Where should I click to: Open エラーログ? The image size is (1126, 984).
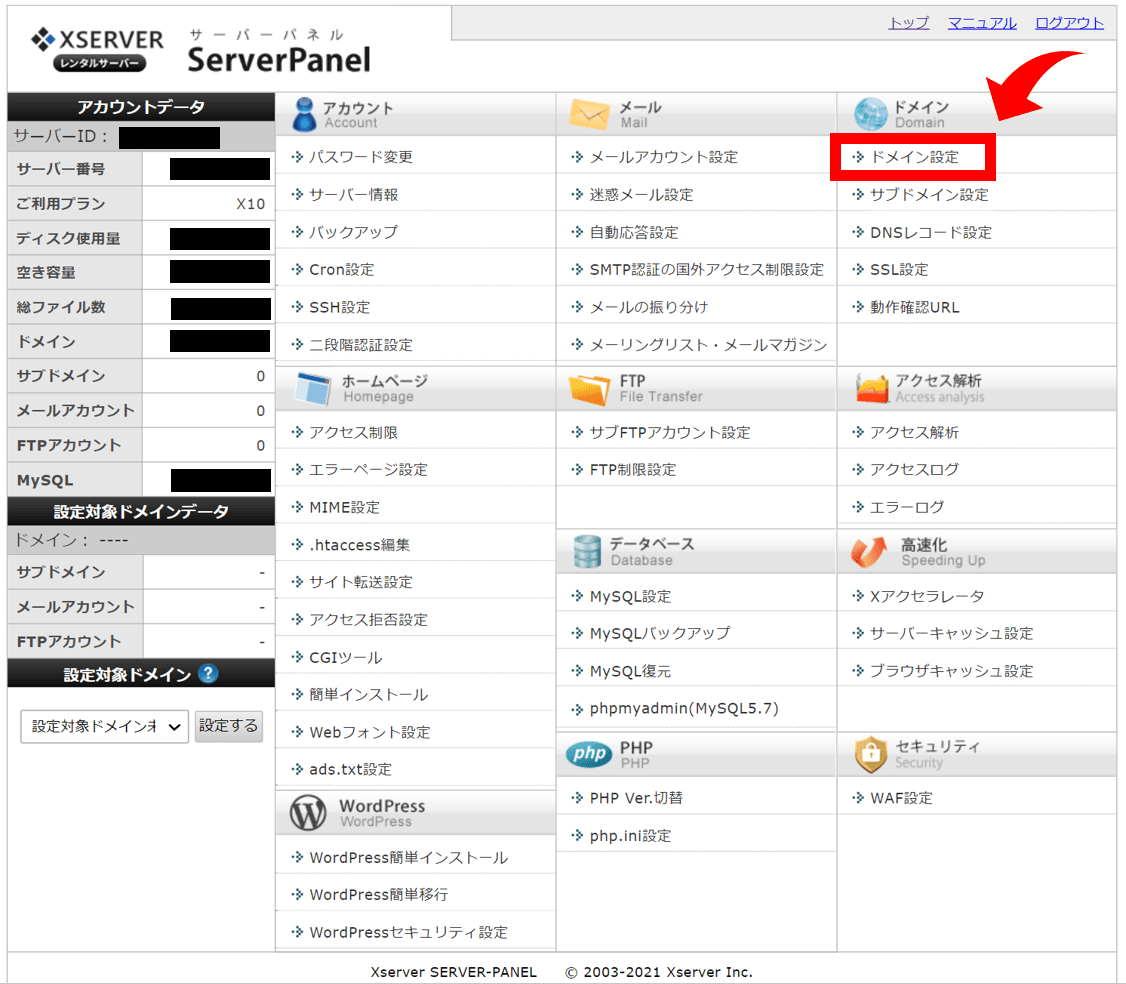[x=907, y=507]
